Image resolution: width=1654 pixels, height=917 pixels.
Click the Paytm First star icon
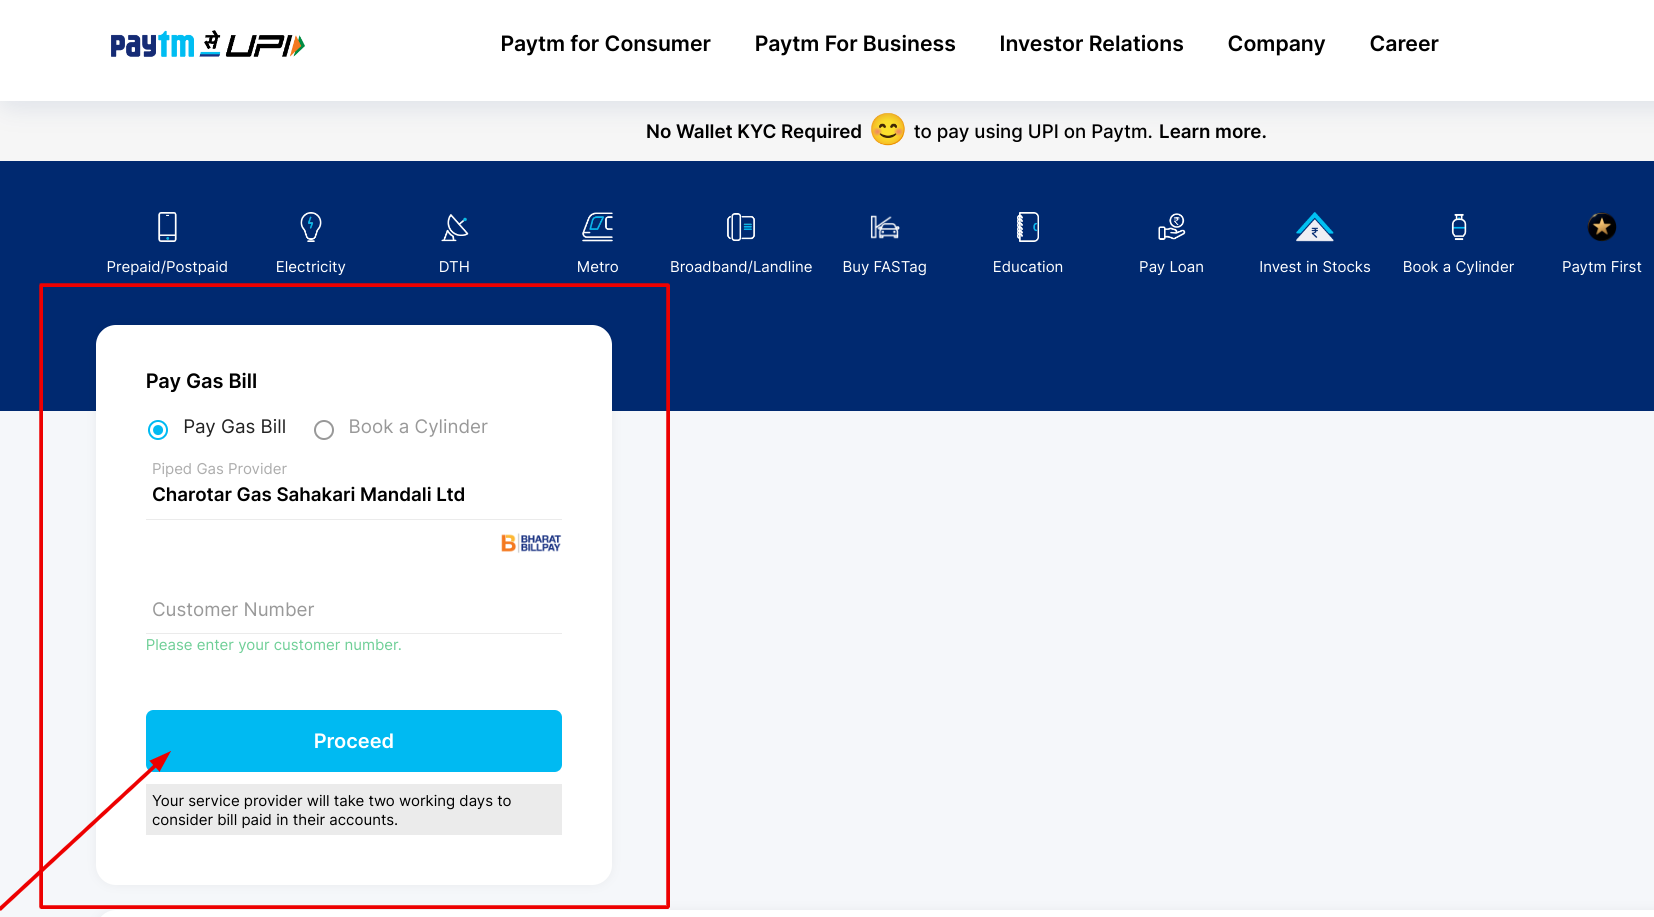click(1601, 227)
